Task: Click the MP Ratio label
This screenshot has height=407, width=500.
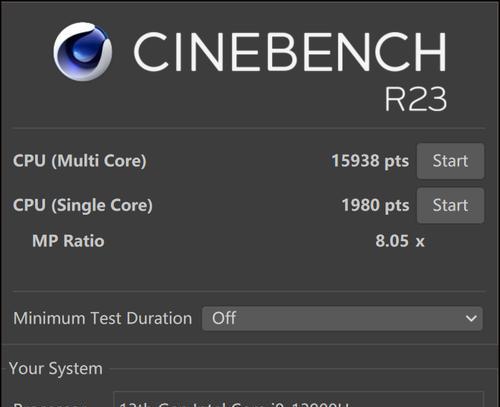Action: click(68, 241)
